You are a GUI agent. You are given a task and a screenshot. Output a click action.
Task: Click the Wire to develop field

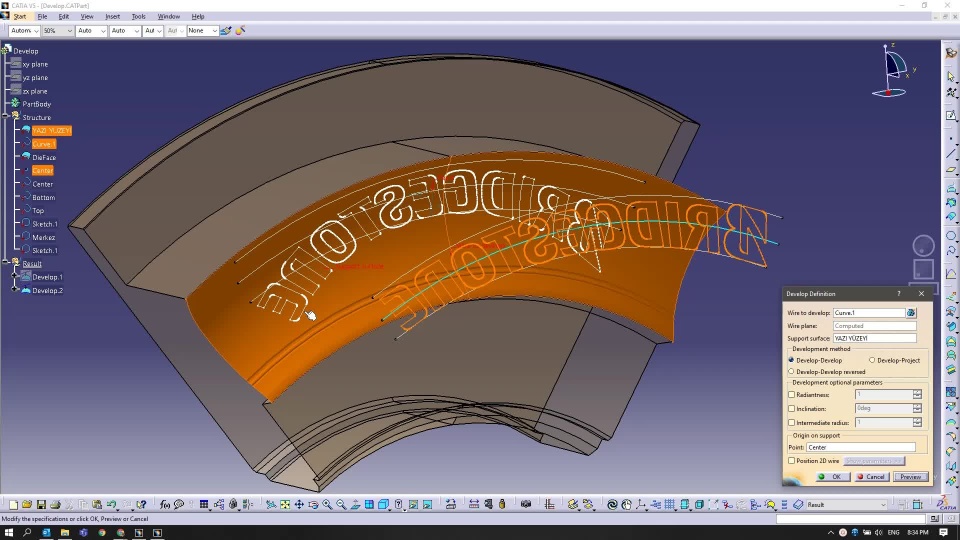click(869, 313)
